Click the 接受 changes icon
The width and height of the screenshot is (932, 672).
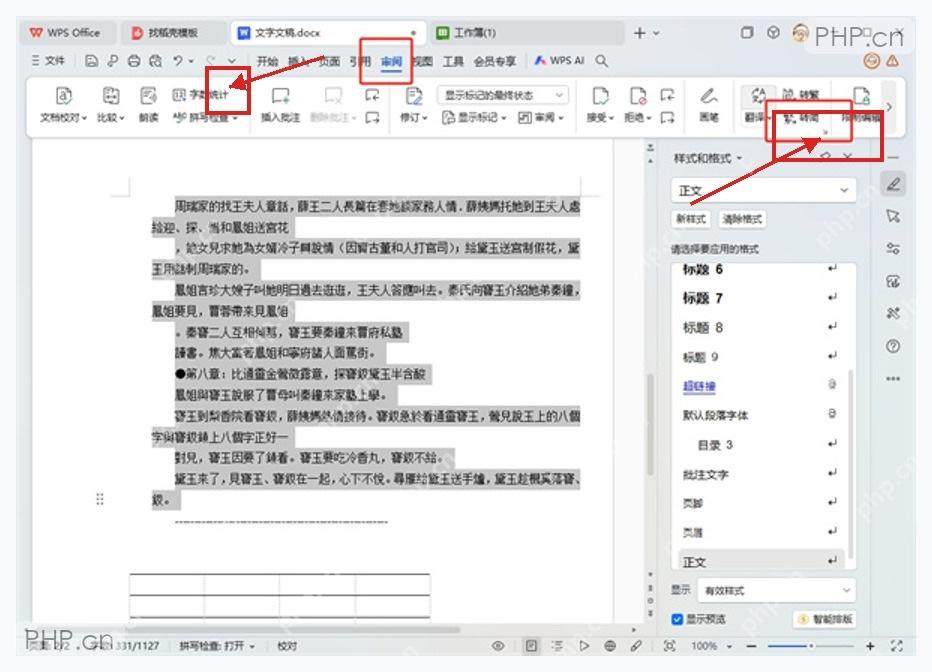pos(600,96)
